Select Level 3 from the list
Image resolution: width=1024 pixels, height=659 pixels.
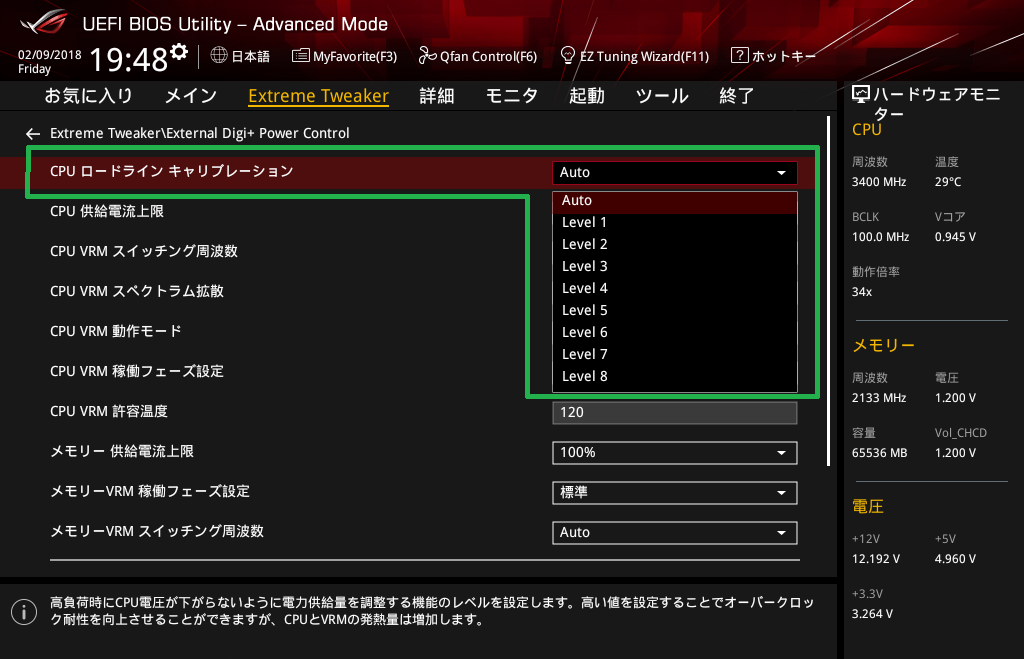675,267
